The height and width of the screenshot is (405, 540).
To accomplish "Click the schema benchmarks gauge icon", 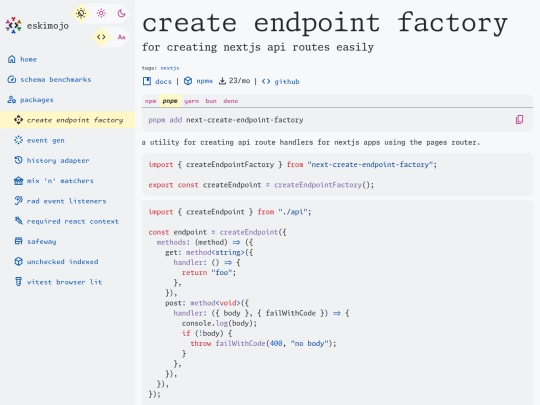I will (12, 80).
